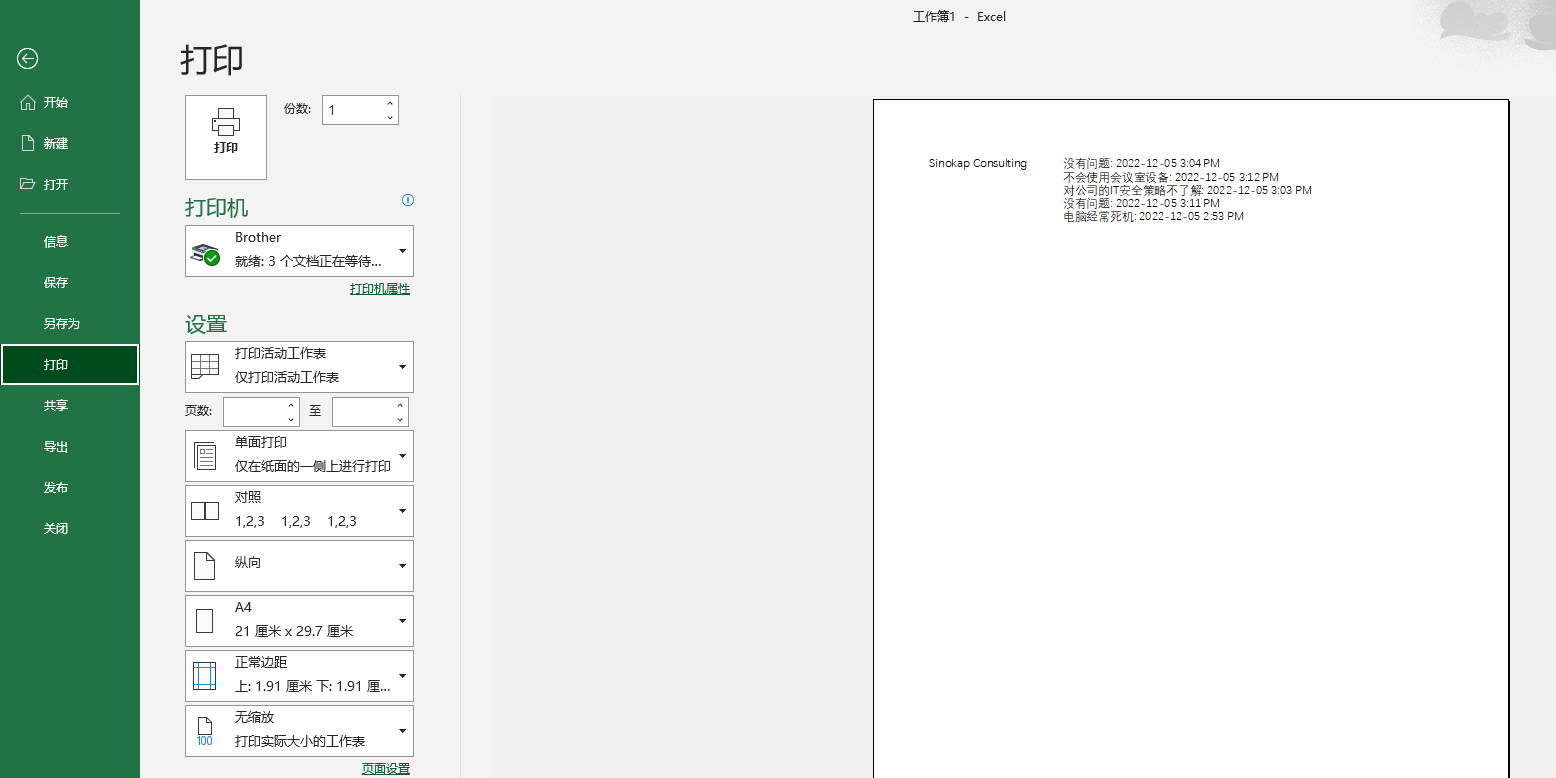Image resolution: width=1556 pixels, height=778 pixels.
Task: Increase the starting page number
Action: point(291,405)
